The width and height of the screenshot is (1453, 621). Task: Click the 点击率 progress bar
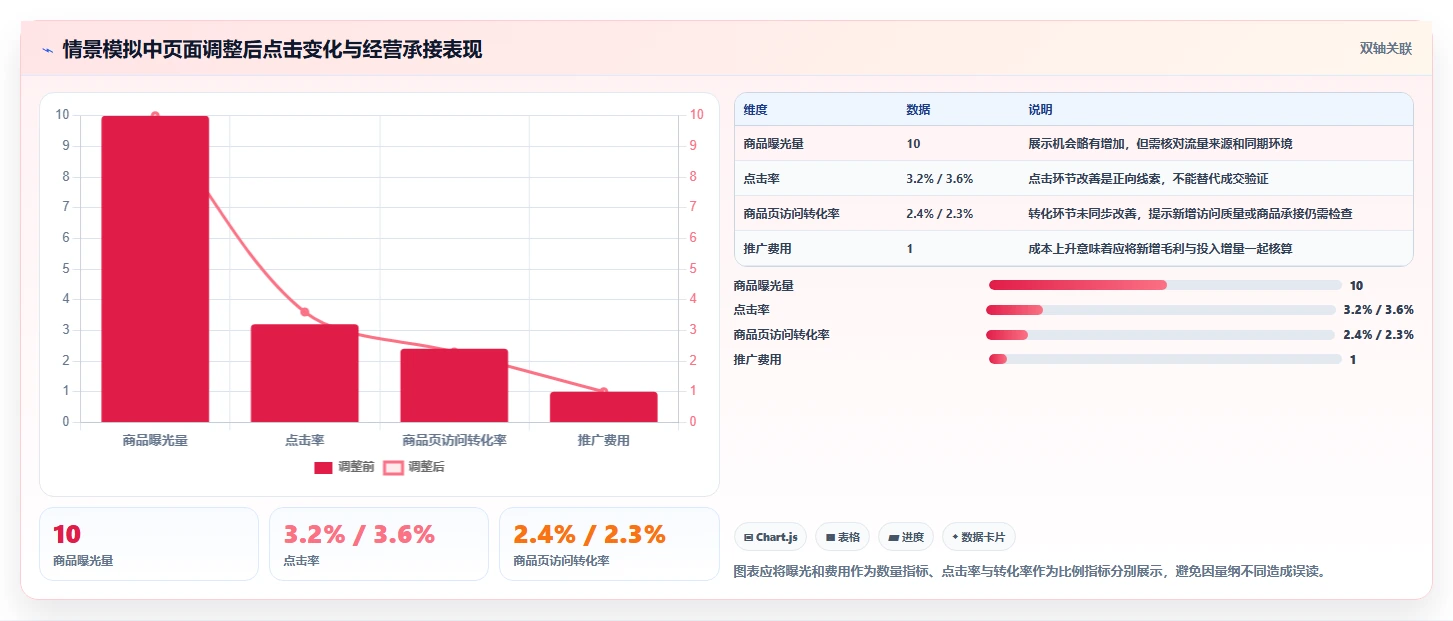[1160, 310]
